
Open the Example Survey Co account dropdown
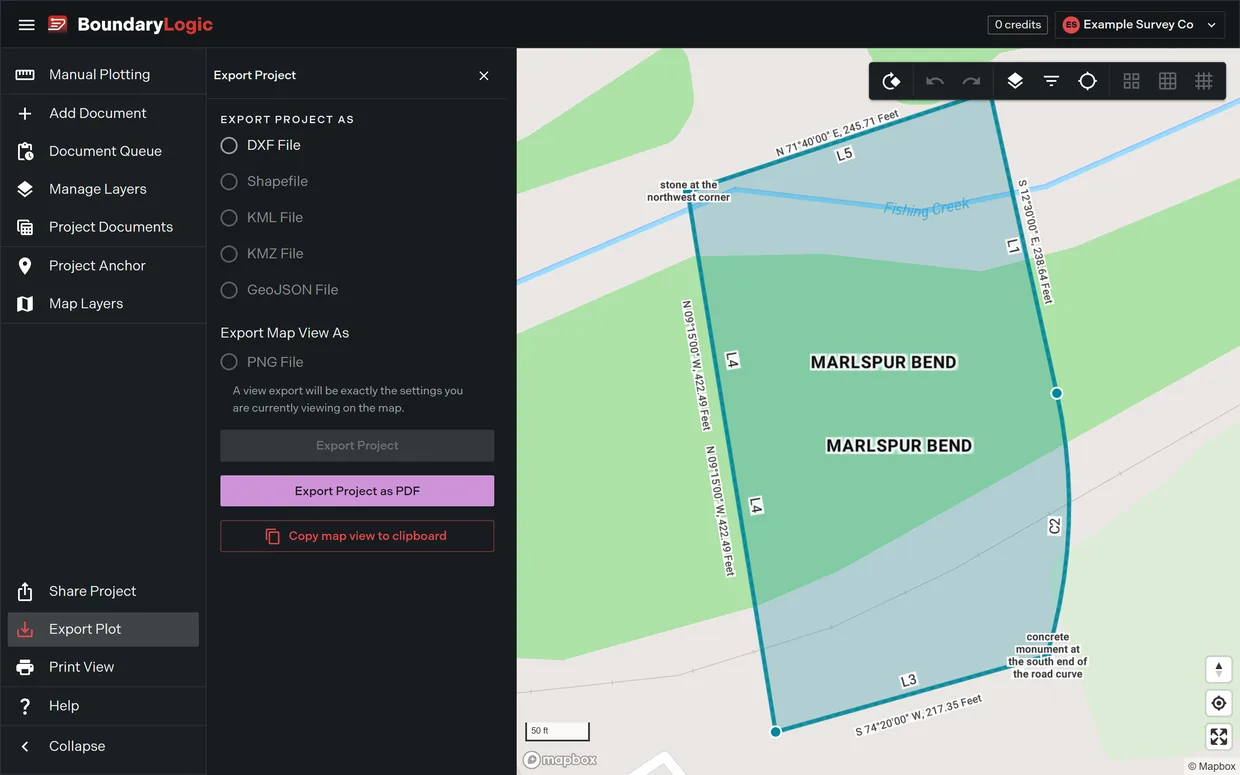pyautogui.click(x=1140, y=25)
